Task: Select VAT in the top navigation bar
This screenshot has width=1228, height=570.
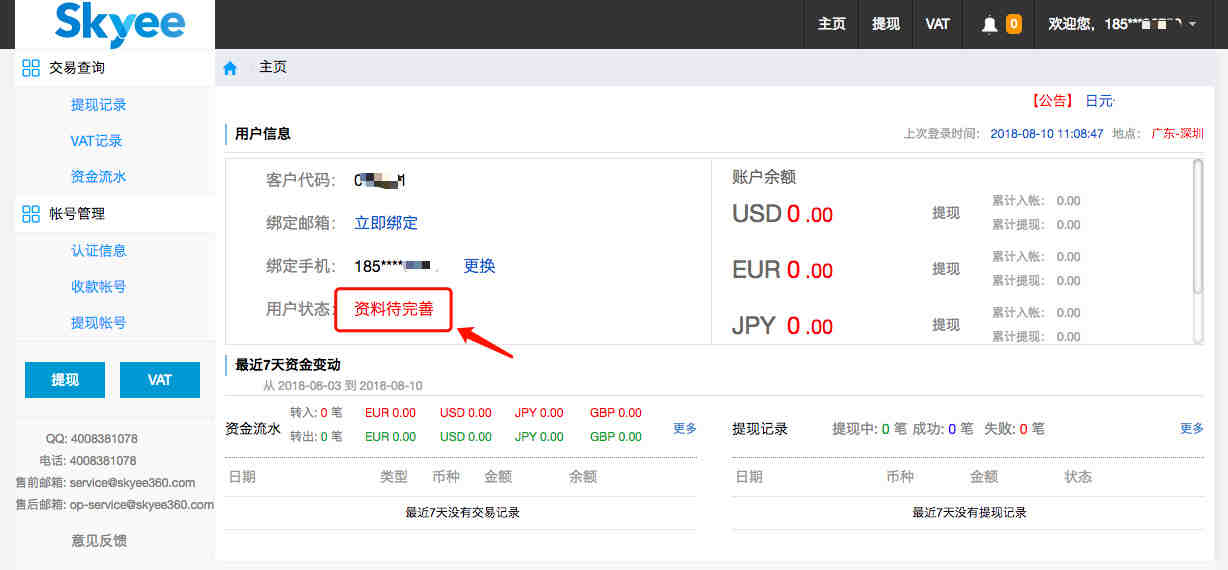Action: point(937,25)
